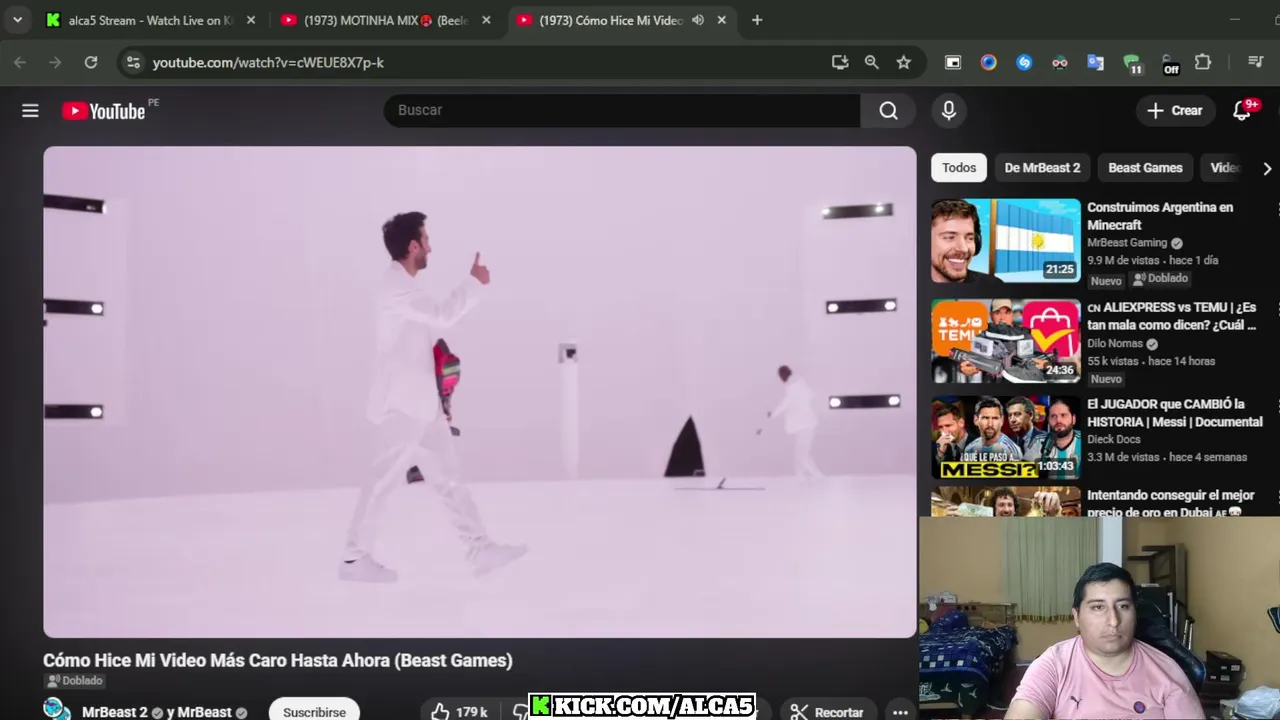Click the URL youtube.com/watch address bar
Screen dimensions: 1280x720
268,62
